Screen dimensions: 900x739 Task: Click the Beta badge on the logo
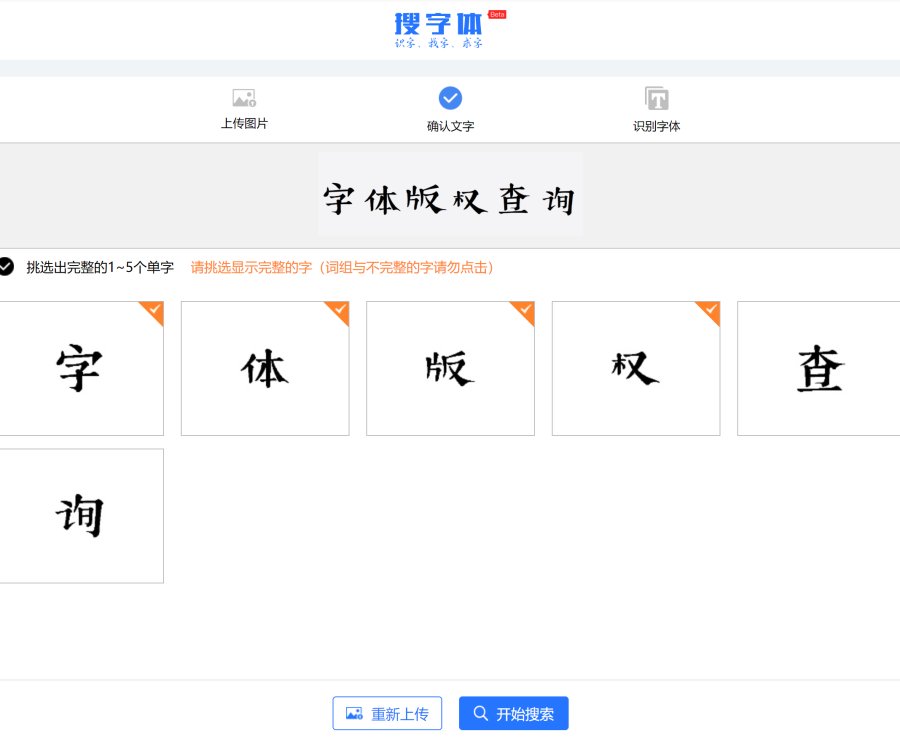click(495, 15)
